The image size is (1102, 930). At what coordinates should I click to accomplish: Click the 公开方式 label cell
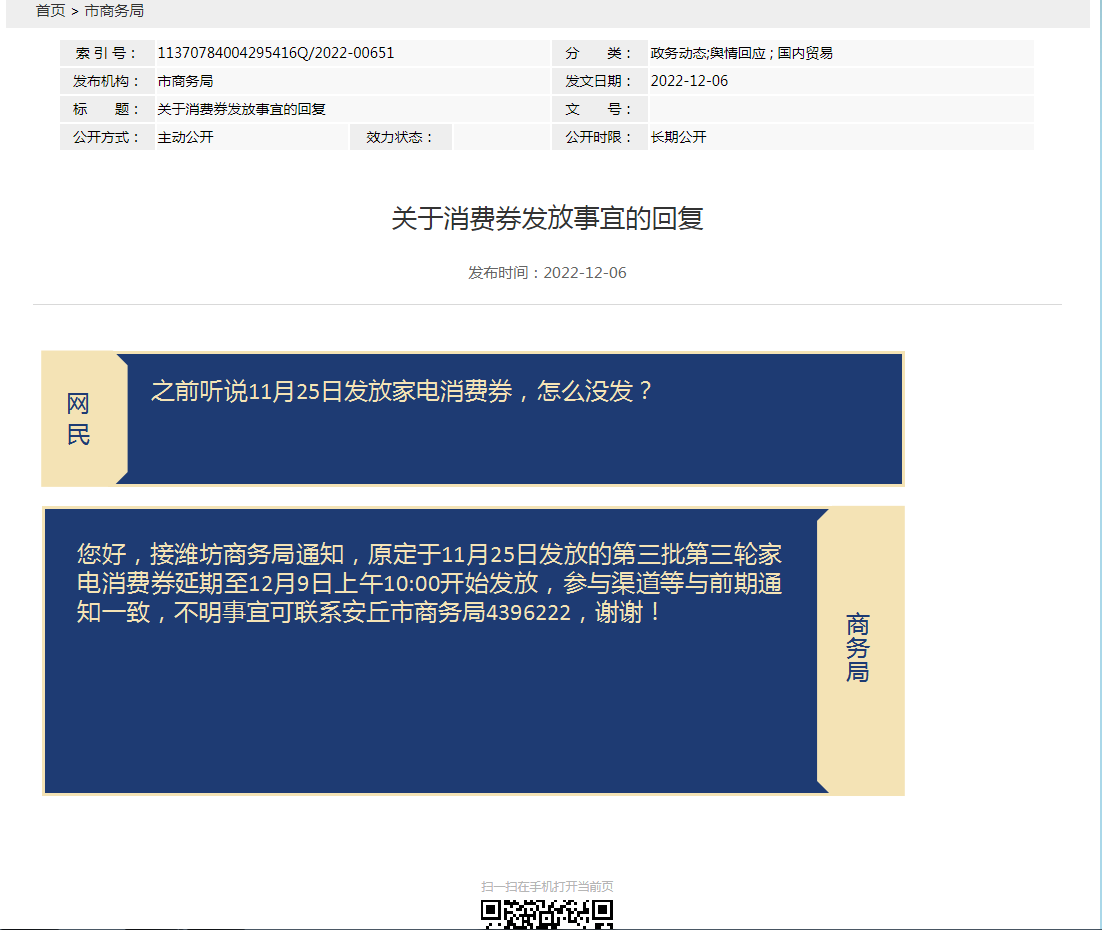107,137
